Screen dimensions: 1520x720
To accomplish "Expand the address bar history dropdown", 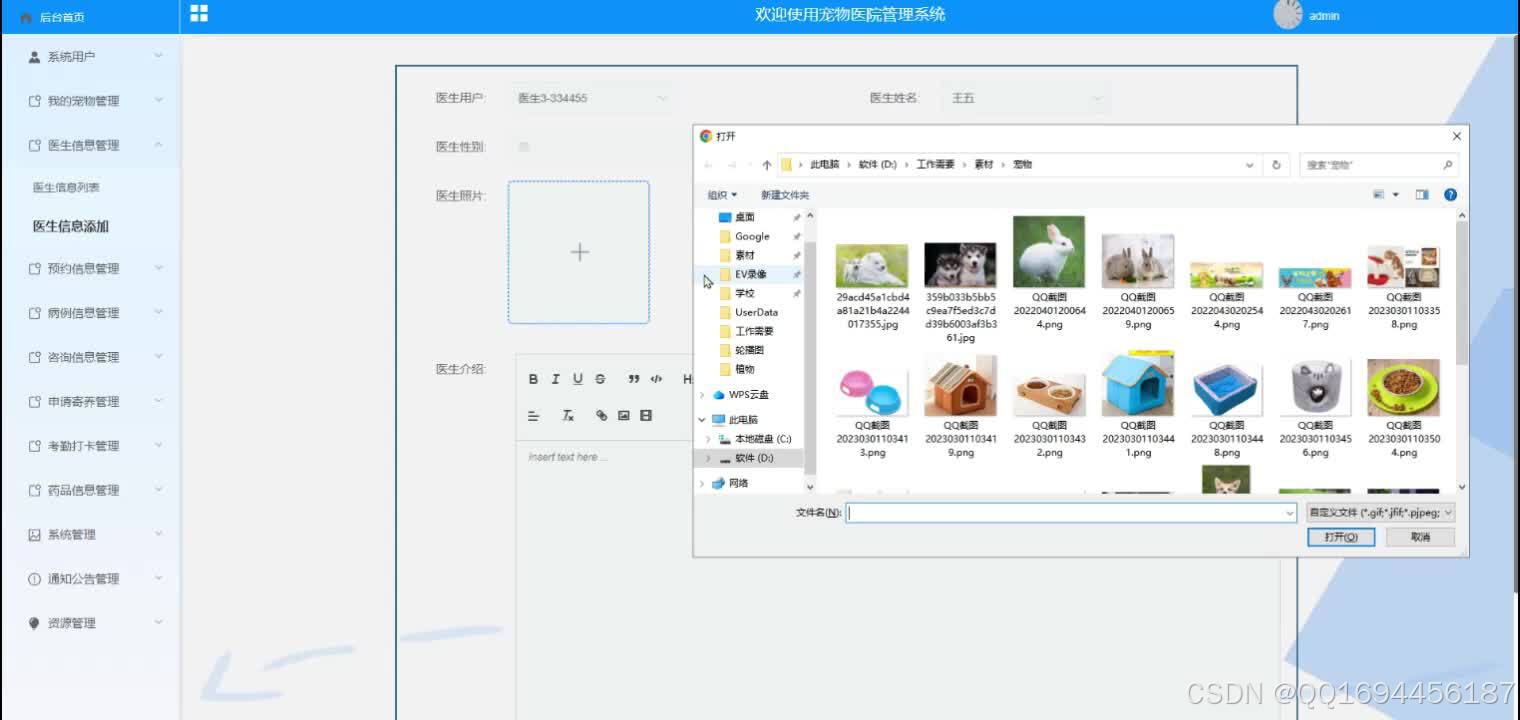I will tap(1250, 165).
